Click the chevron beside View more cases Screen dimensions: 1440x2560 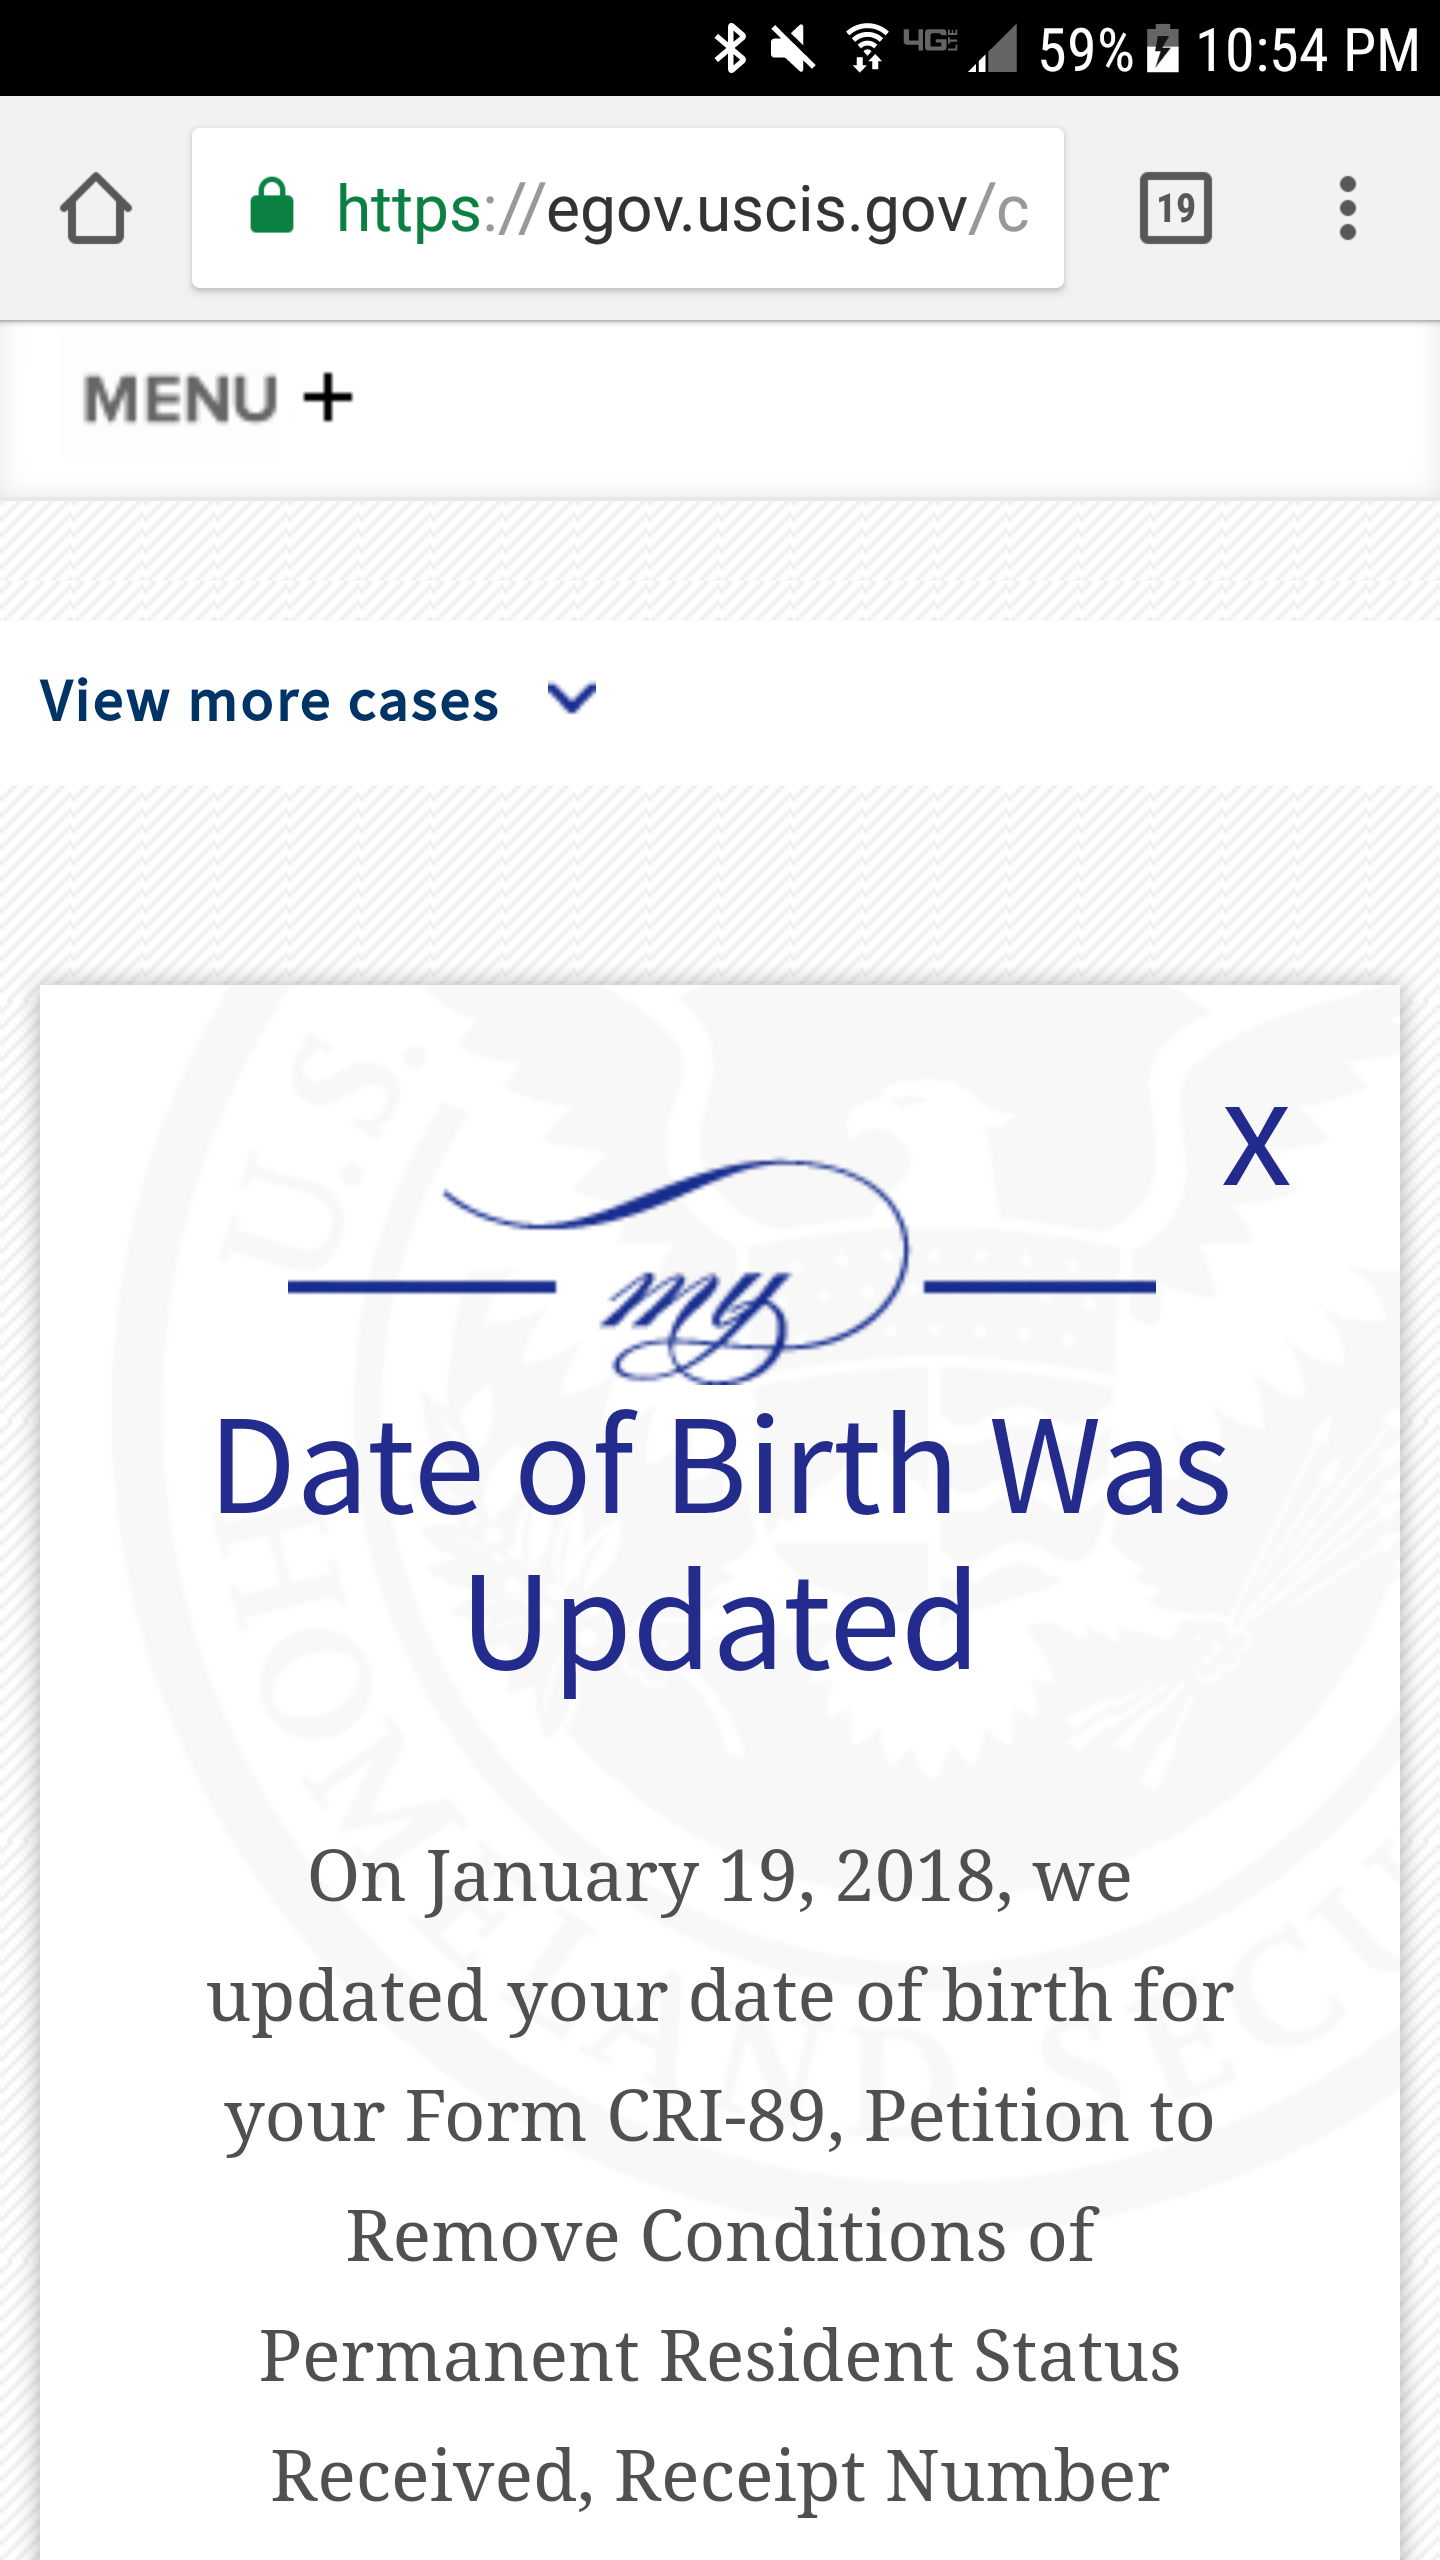(x=572, y=698)
